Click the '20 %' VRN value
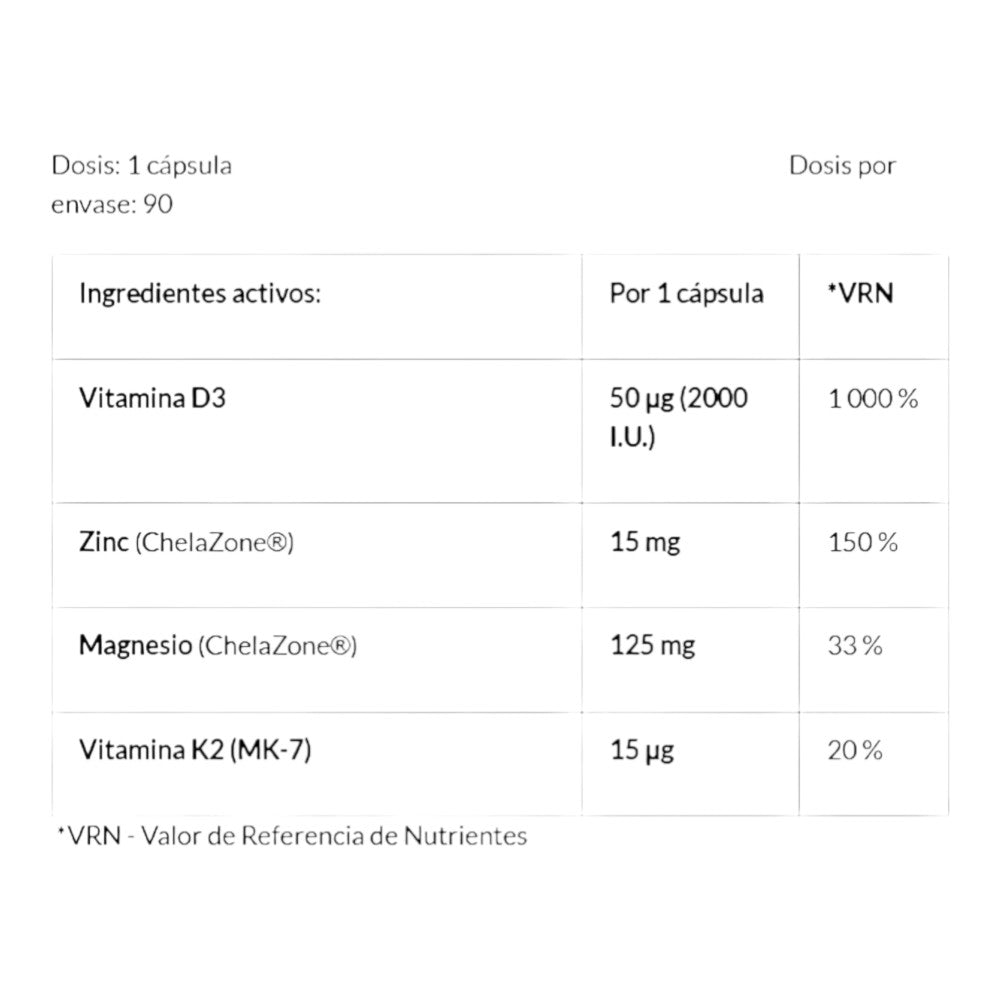Screen dimensions: 1000x1000 [x=855, y=750]
